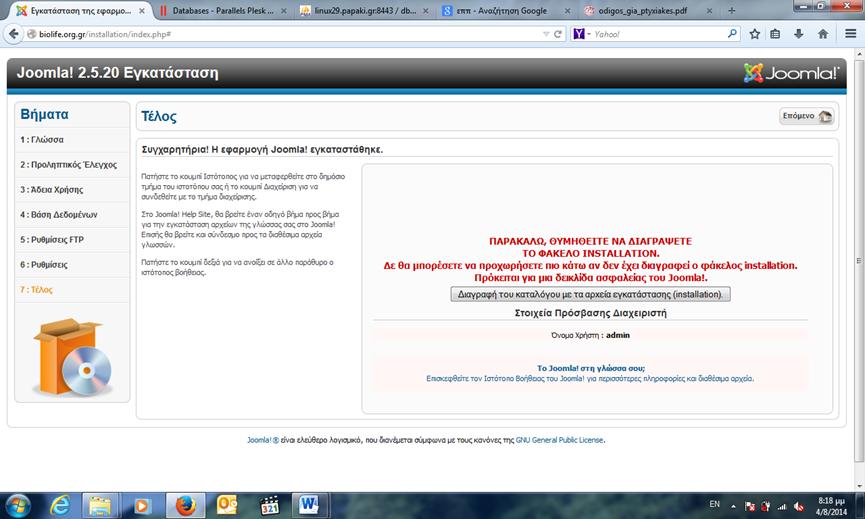
Task: Click the search magnifier icon
Action: point(732,34)
